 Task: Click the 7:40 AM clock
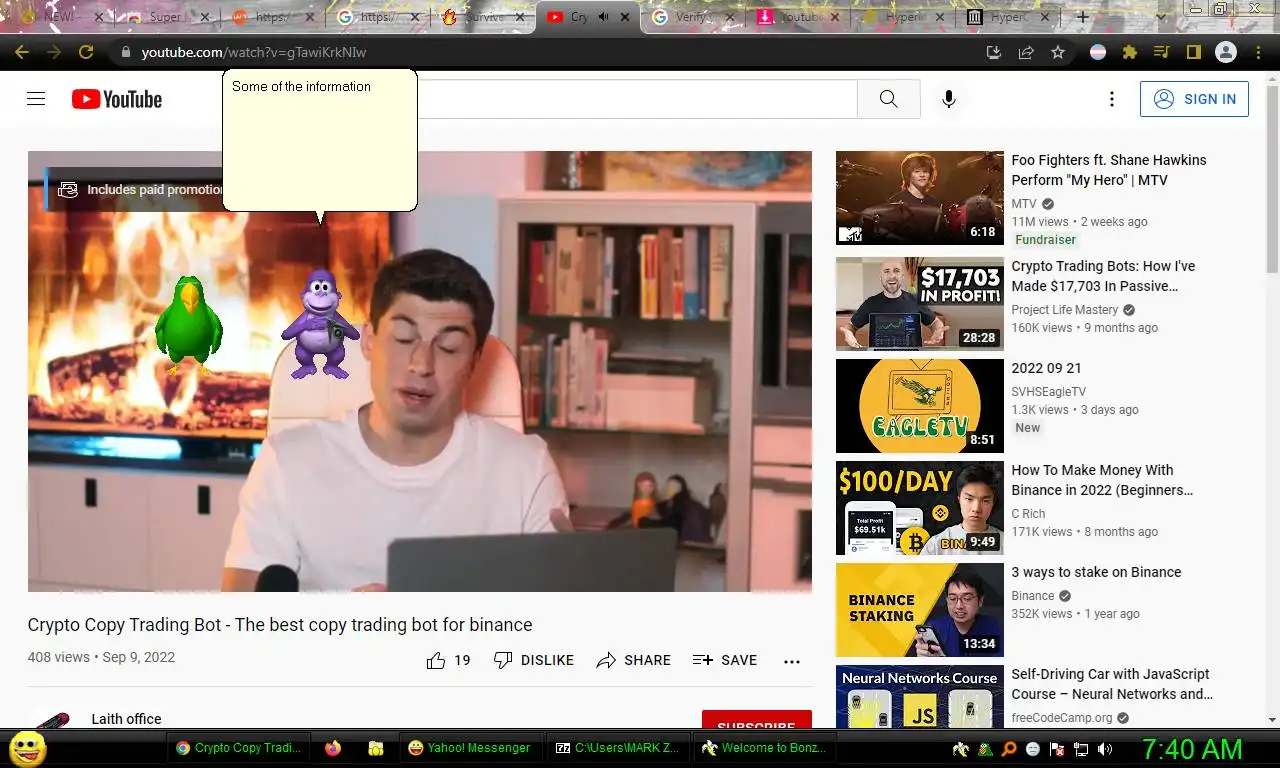click(1192, 749)
